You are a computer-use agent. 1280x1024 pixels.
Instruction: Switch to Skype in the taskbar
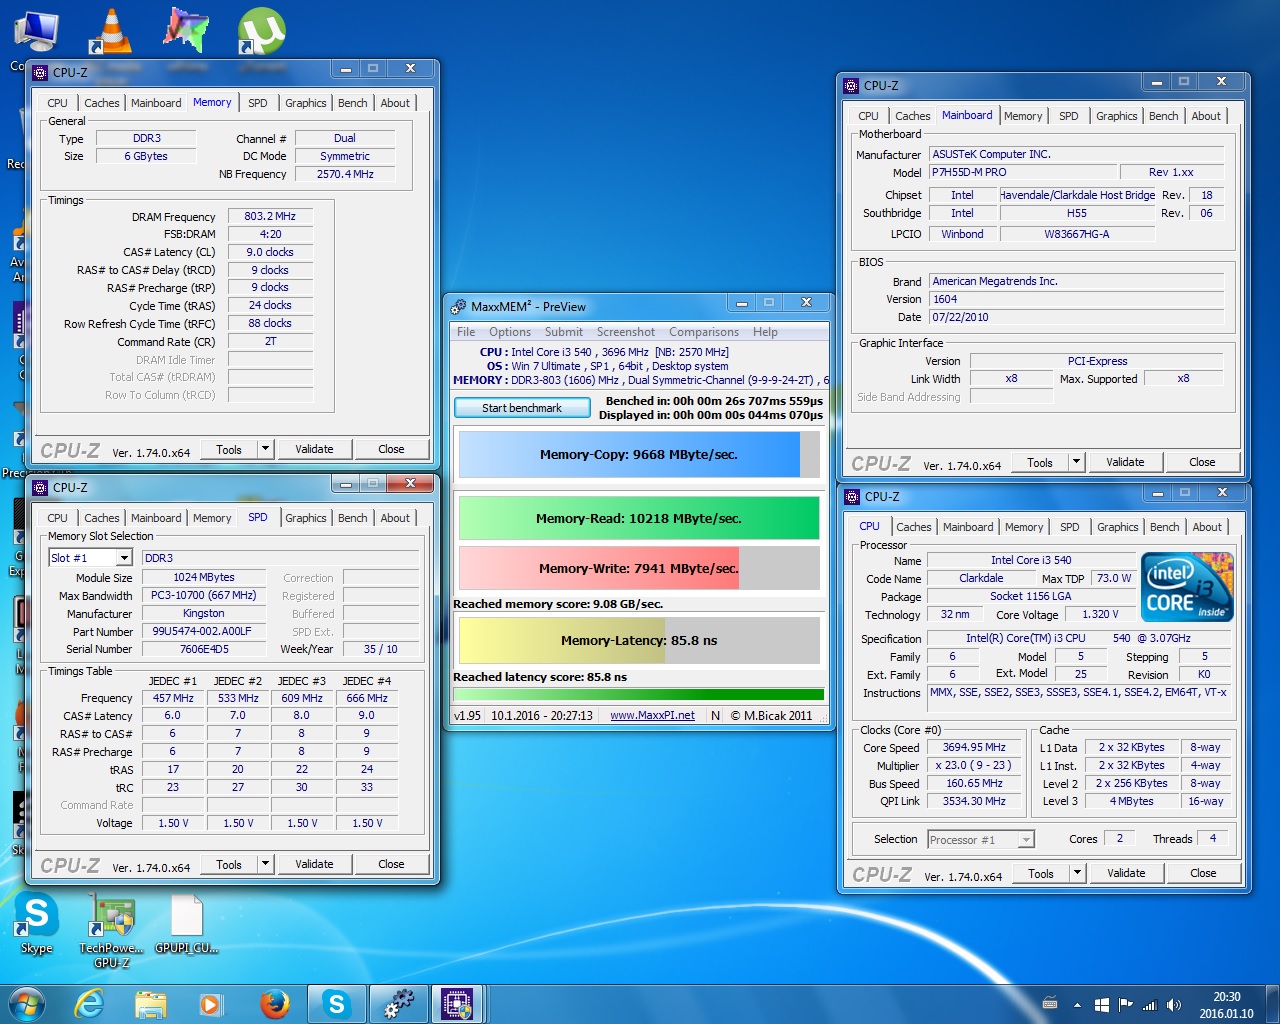337,1004
